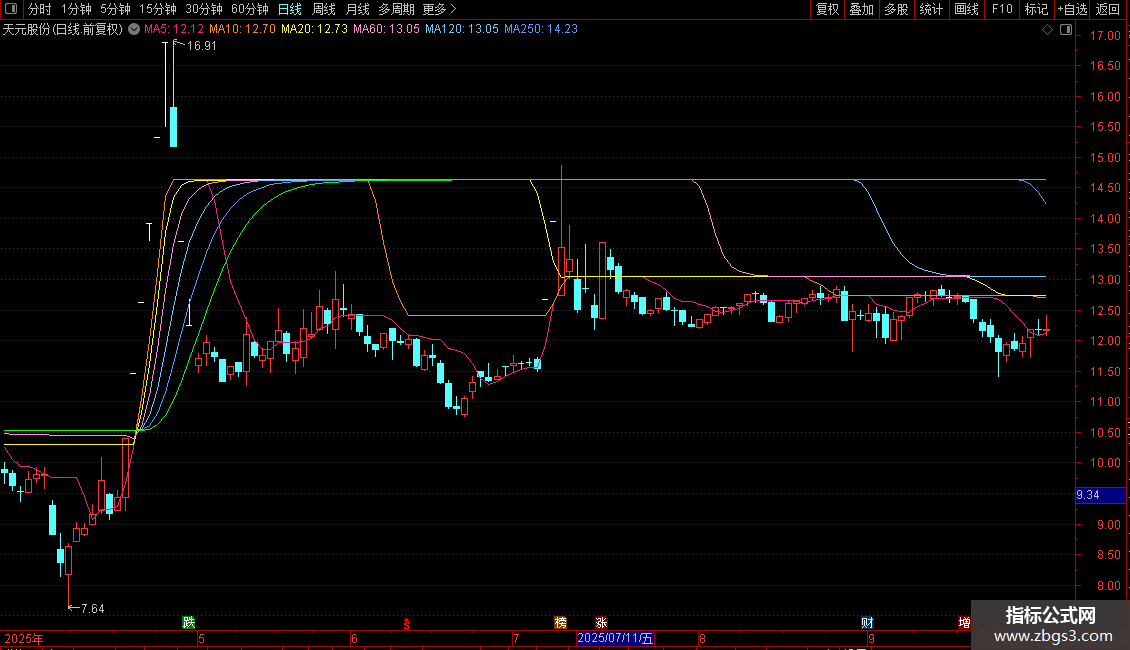Click 返回 to go back

pos(1108,9)
